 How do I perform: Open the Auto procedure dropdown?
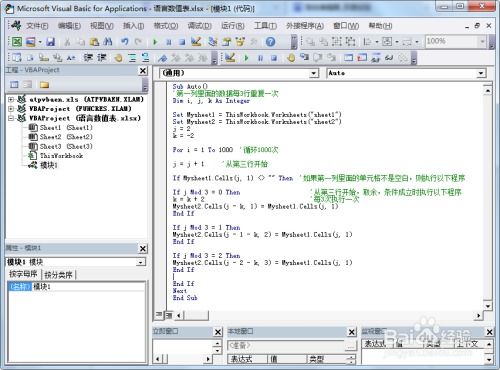[480, 73]
